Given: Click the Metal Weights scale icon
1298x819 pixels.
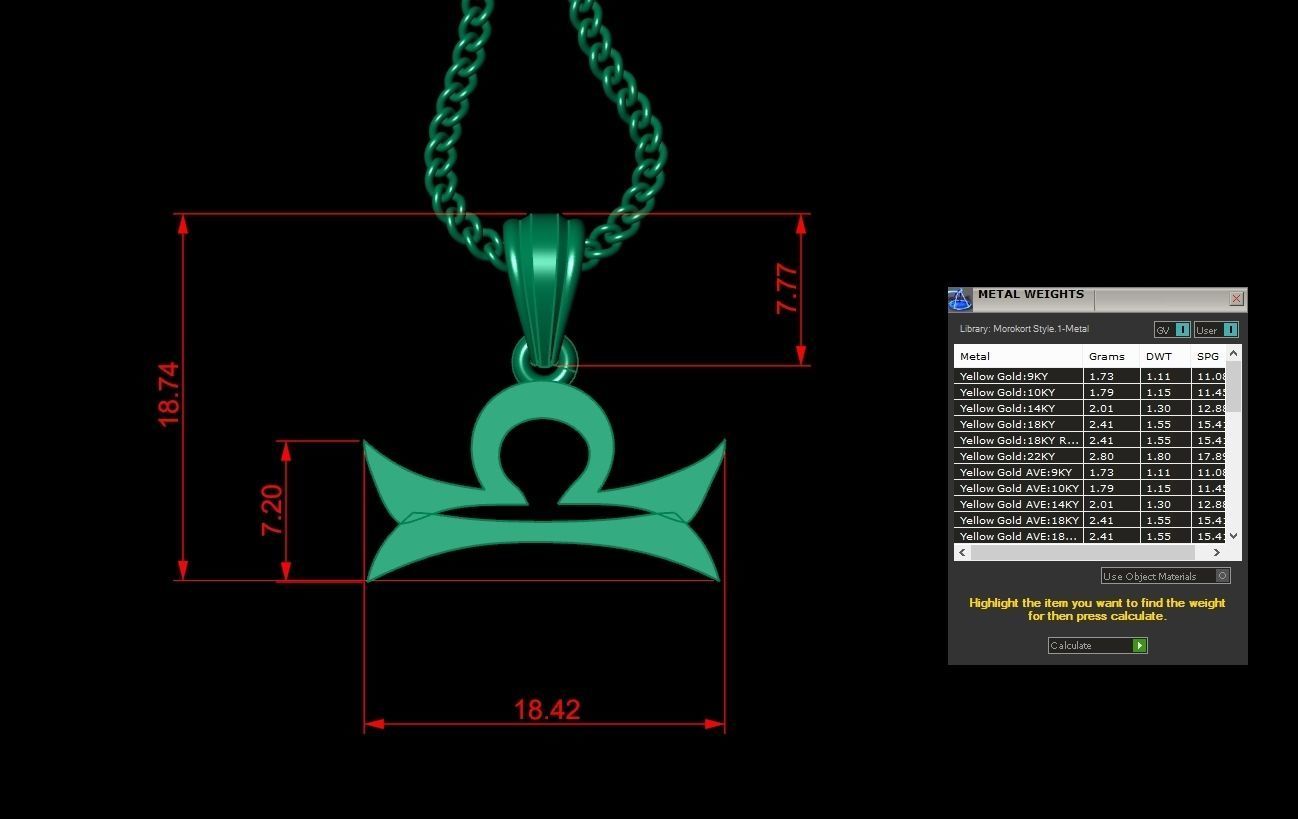Looking at the screenshot, I should (960, 300).
